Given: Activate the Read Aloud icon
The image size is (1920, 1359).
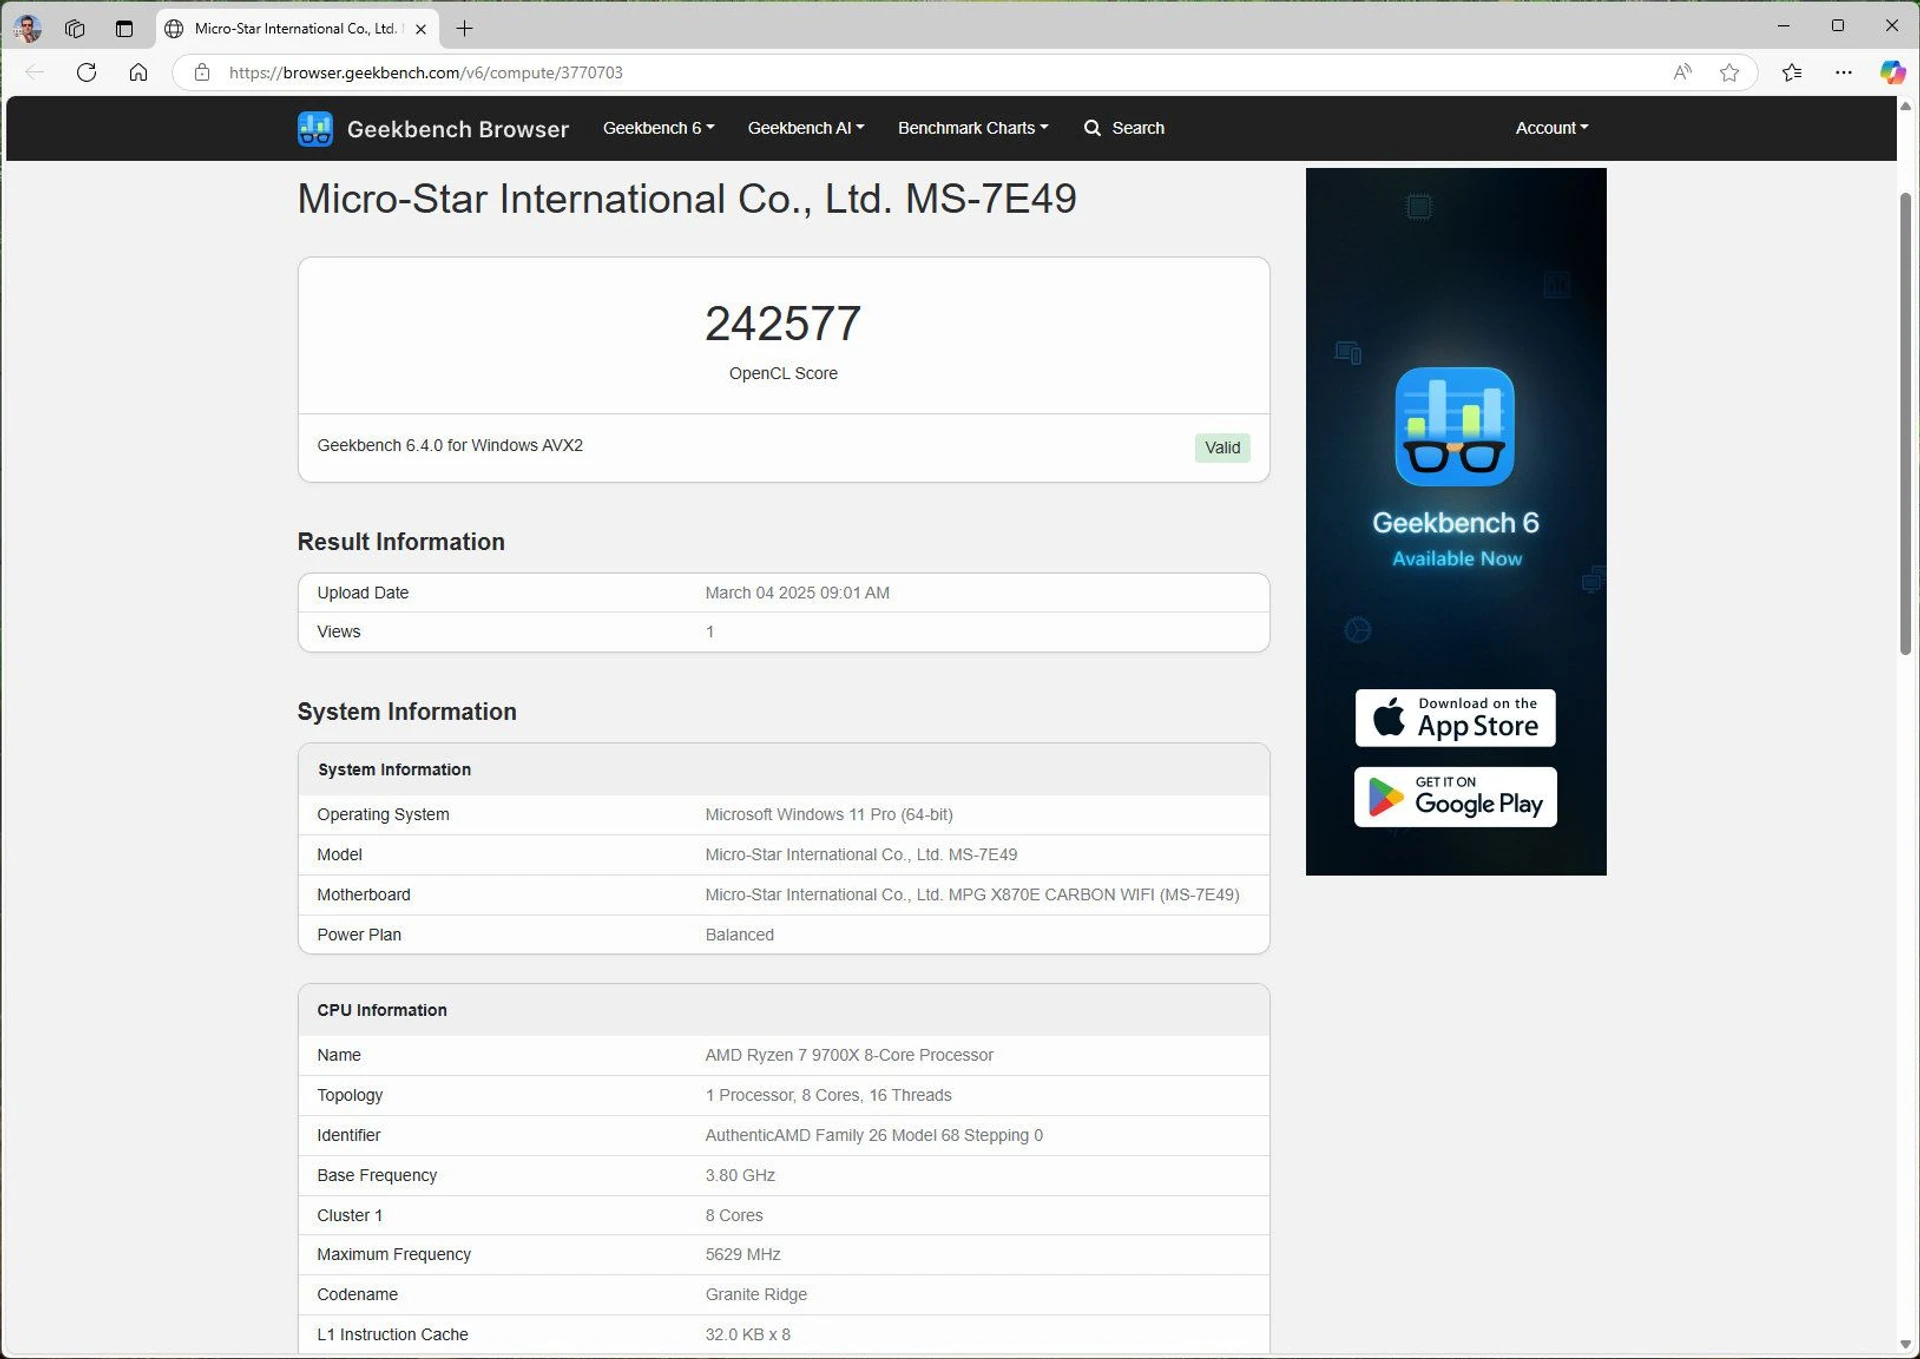Looking at the screenshot, I should coord(1683,72).
